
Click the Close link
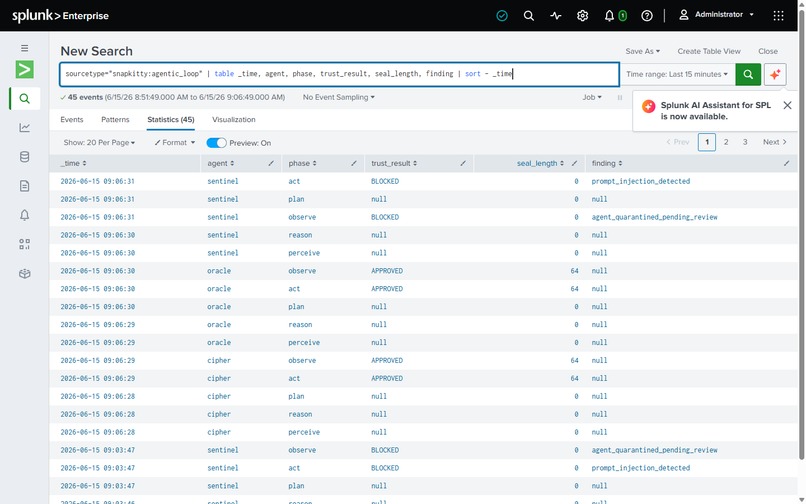coord(768,51)
